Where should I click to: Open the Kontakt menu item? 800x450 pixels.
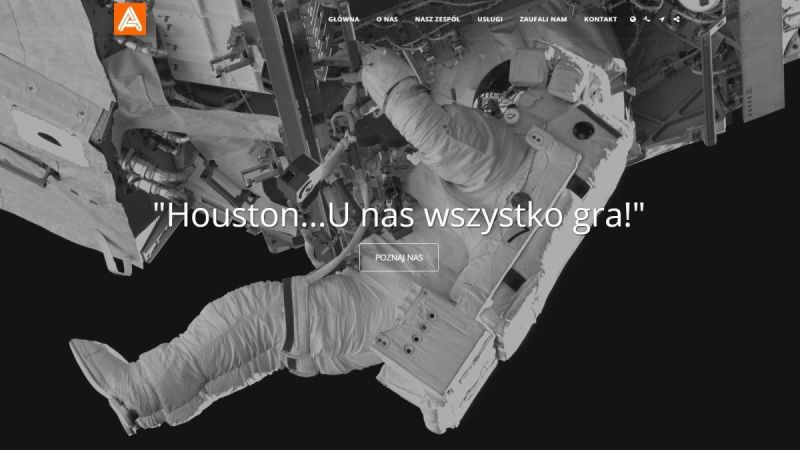pos(600,19)
